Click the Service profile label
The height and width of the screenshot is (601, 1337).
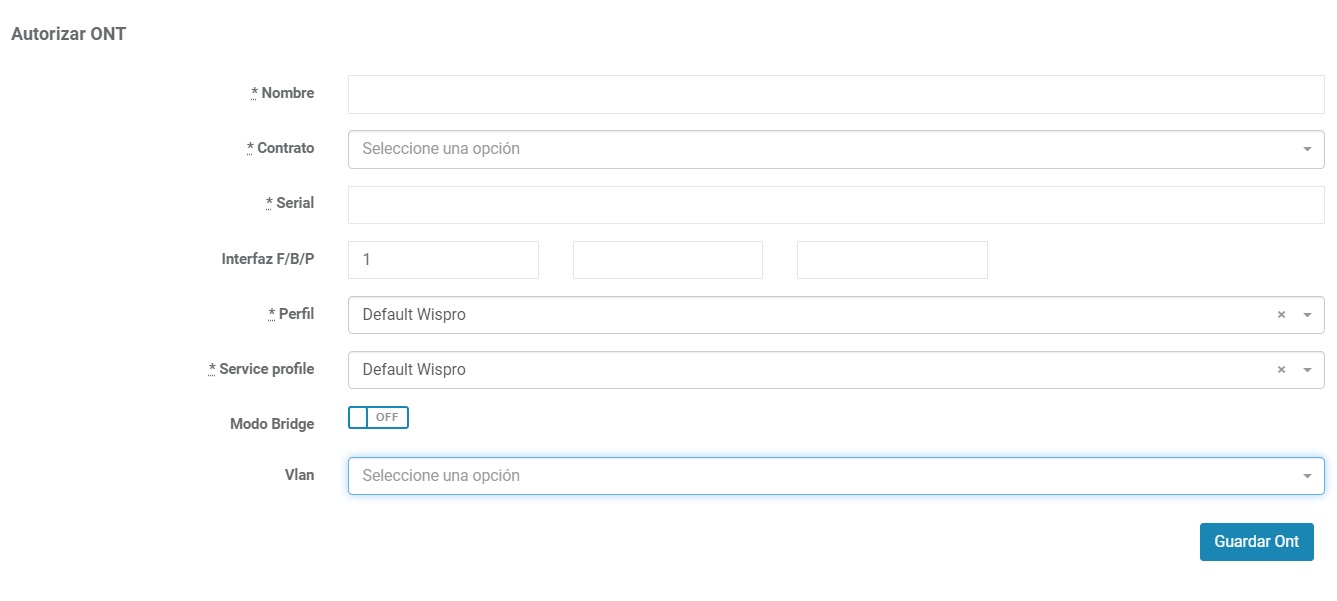click(x=261, y=369)
